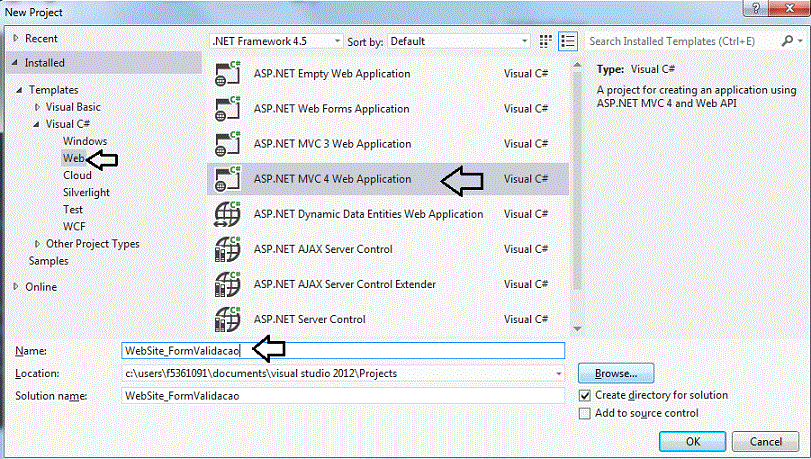Click the ASP.NET MVC 4 Web Application icon

click(x=228, y=179)
